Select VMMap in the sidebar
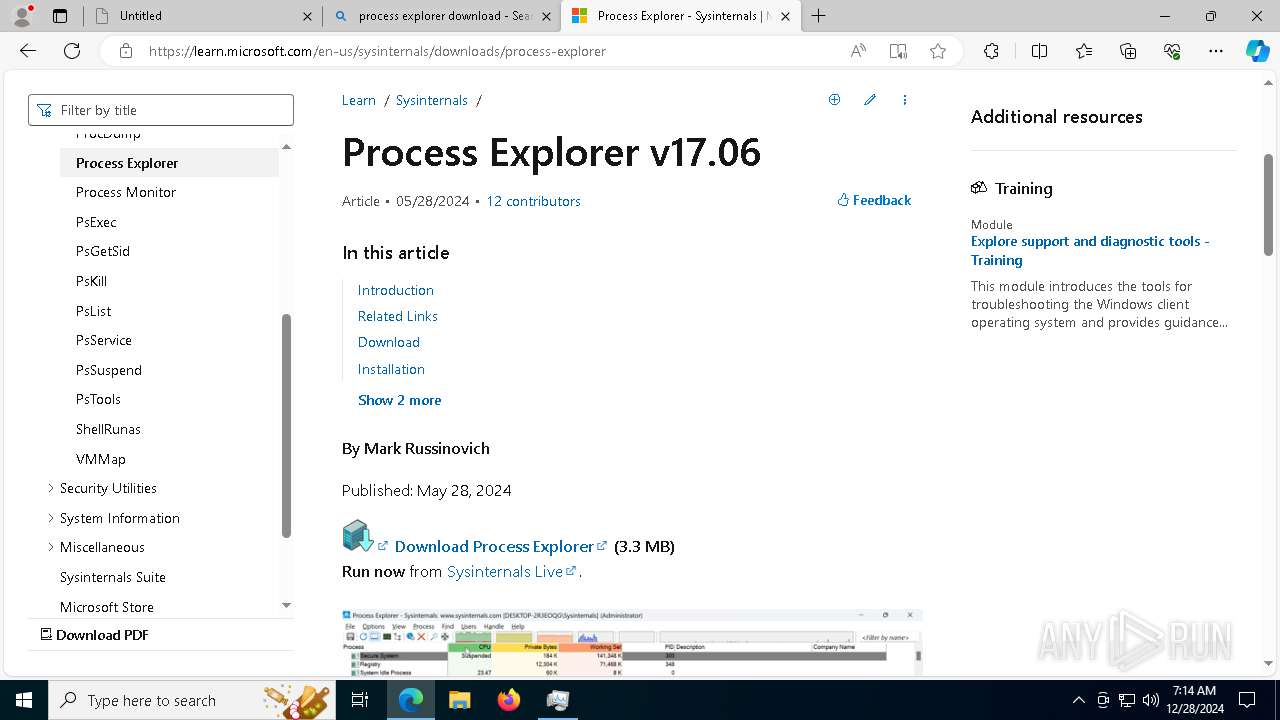The height and width of the screenshot is (720, 1280). [x=101, y=459]
